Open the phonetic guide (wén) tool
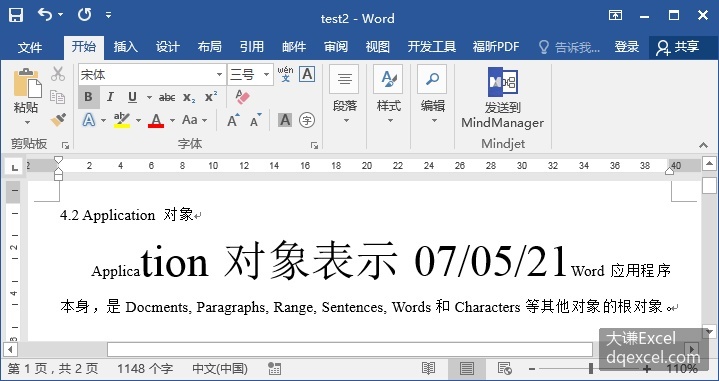This screenshot has height=381, width=719. pos(285,74)
